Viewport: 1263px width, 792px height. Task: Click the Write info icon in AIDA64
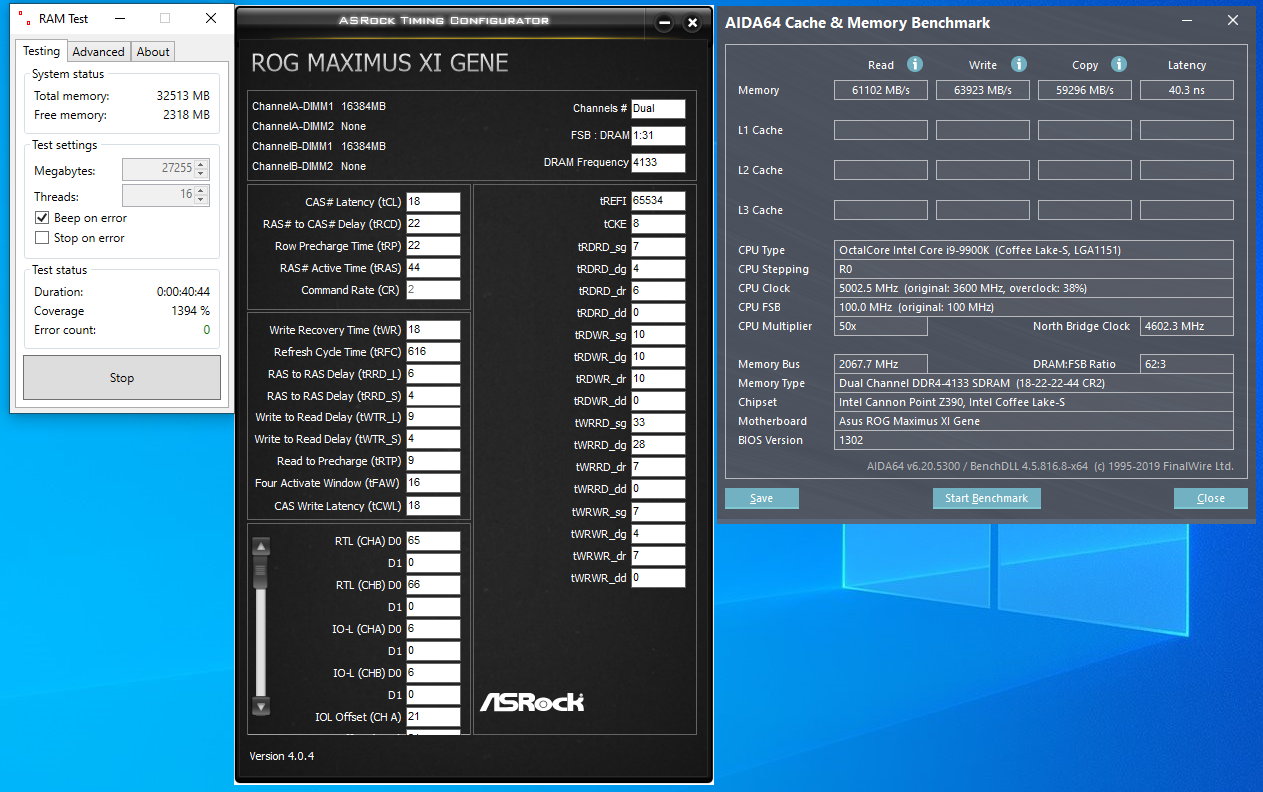point(1018,64)
